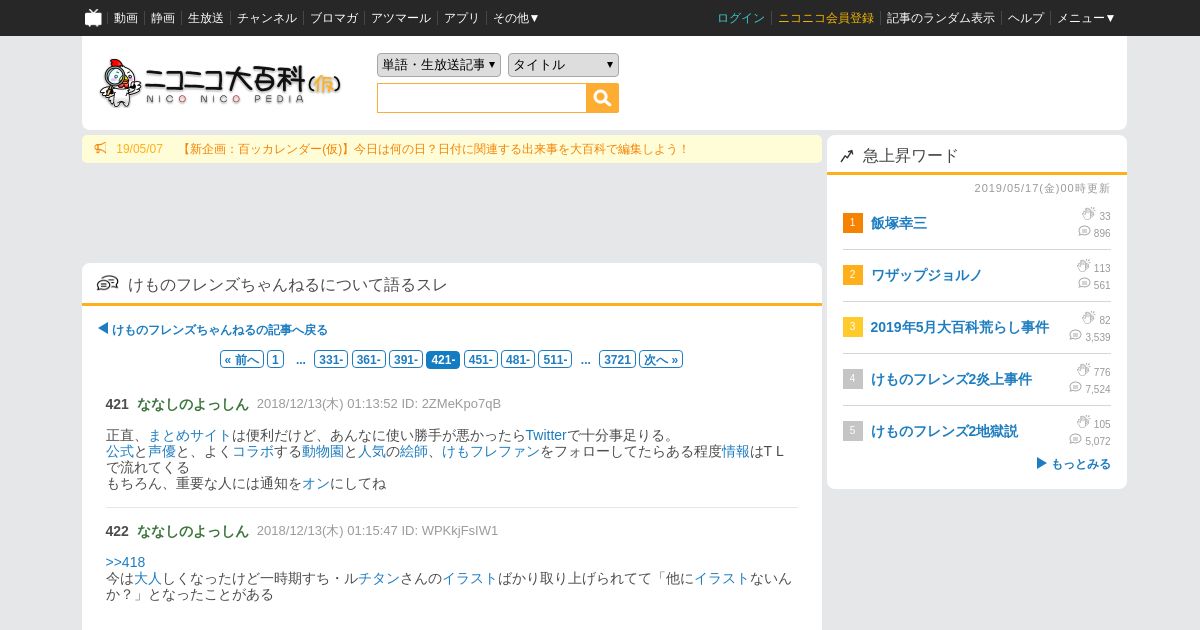Click the speech bubble thread icon
The width and height of the screenshot is (1200, 630).
point(108,284)
